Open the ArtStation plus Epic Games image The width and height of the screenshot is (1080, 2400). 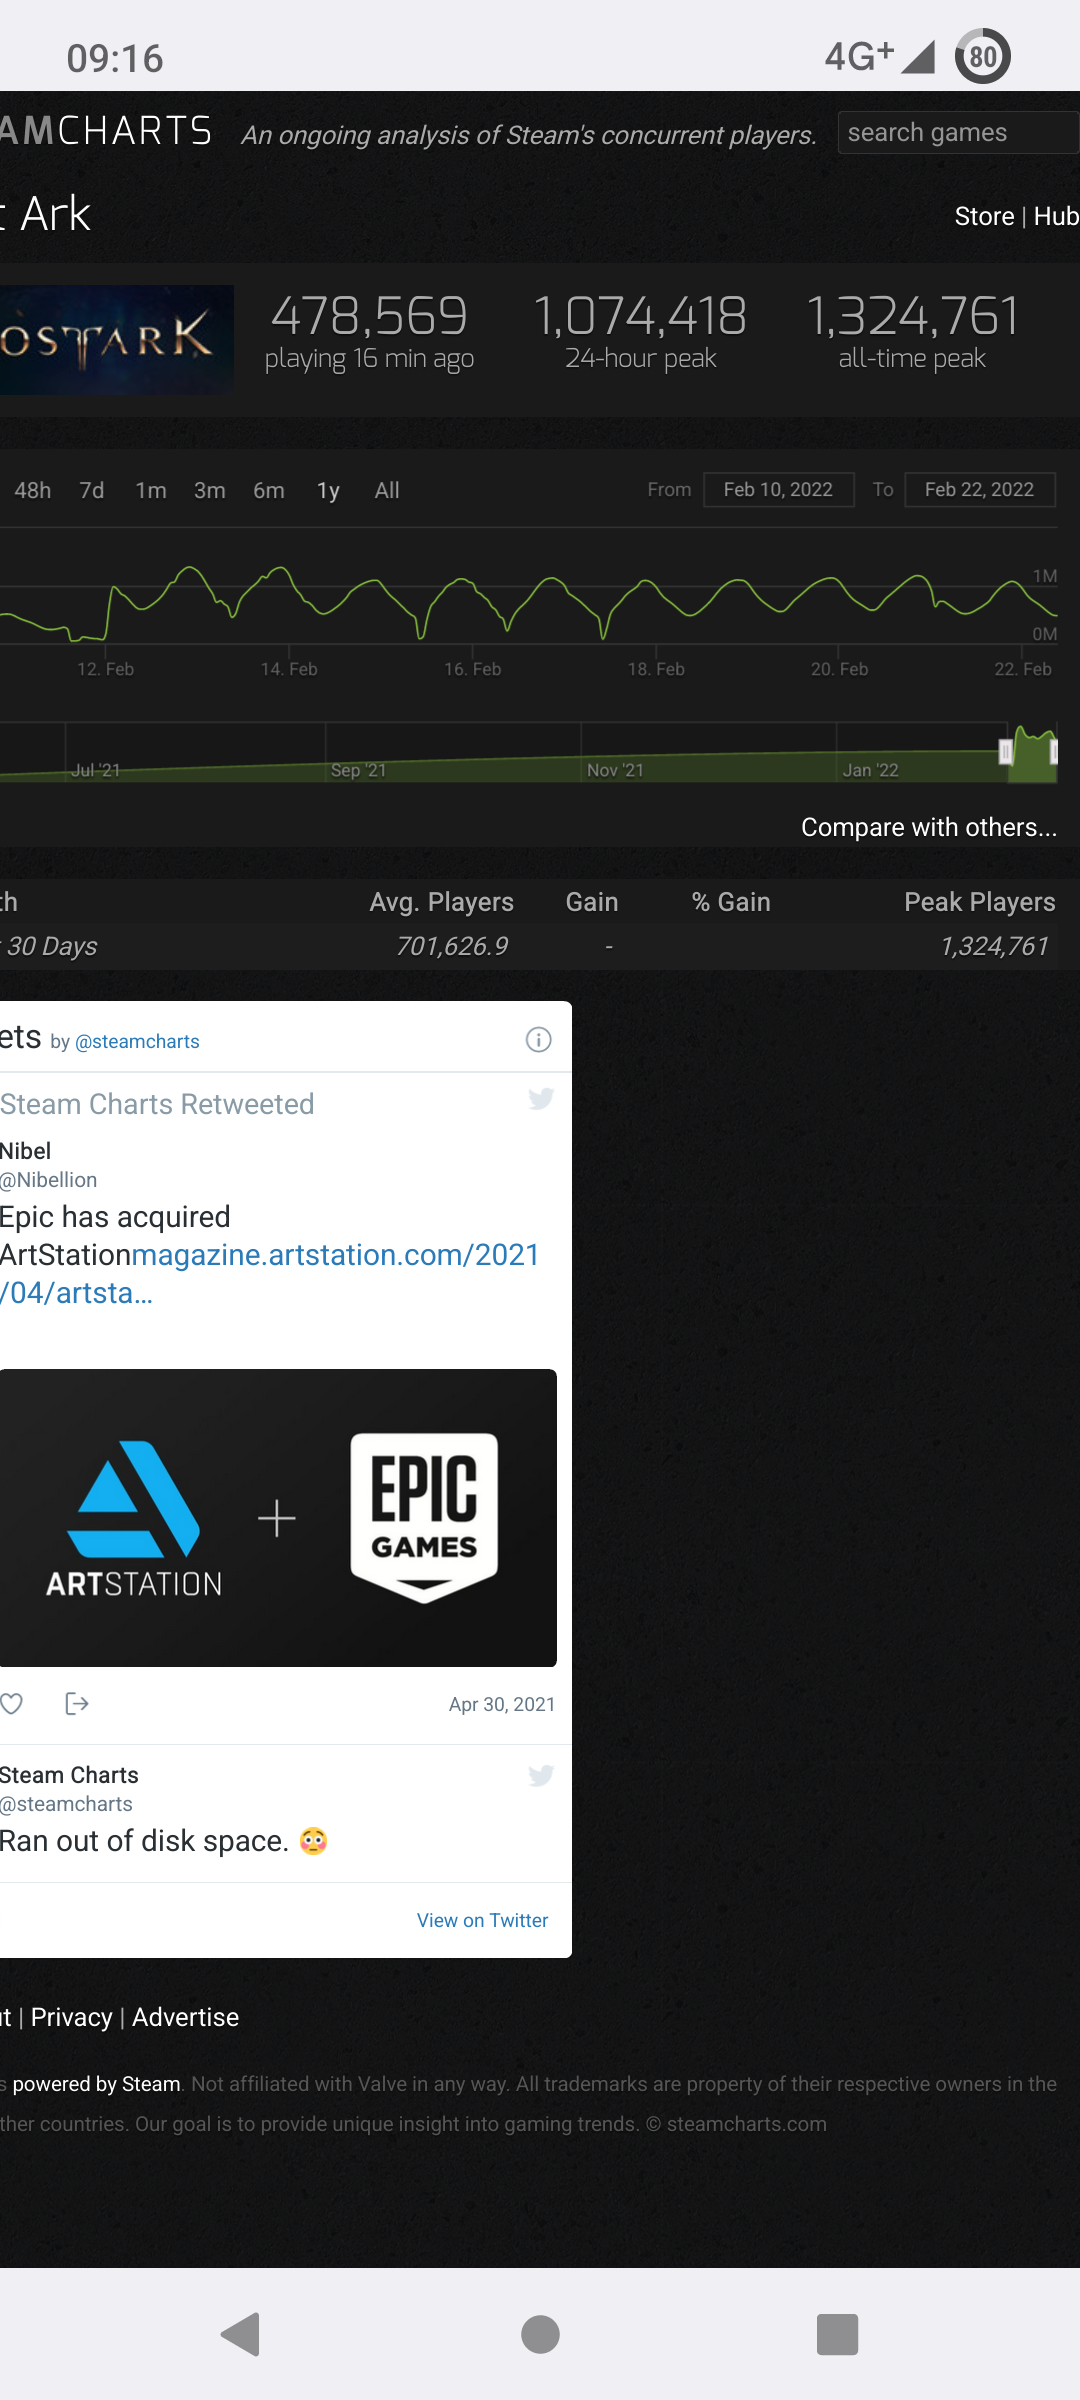point(278,1517)
